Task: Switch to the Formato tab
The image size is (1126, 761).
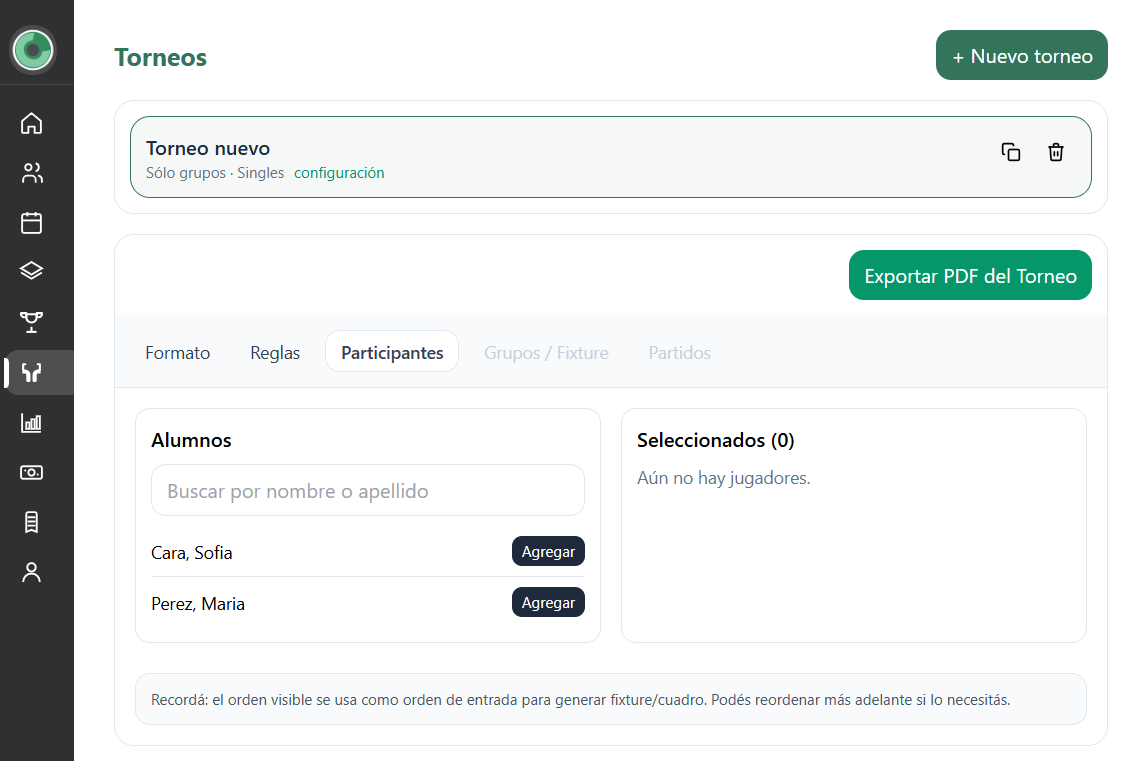Action: pyautogui.click(x=178, y=353)
